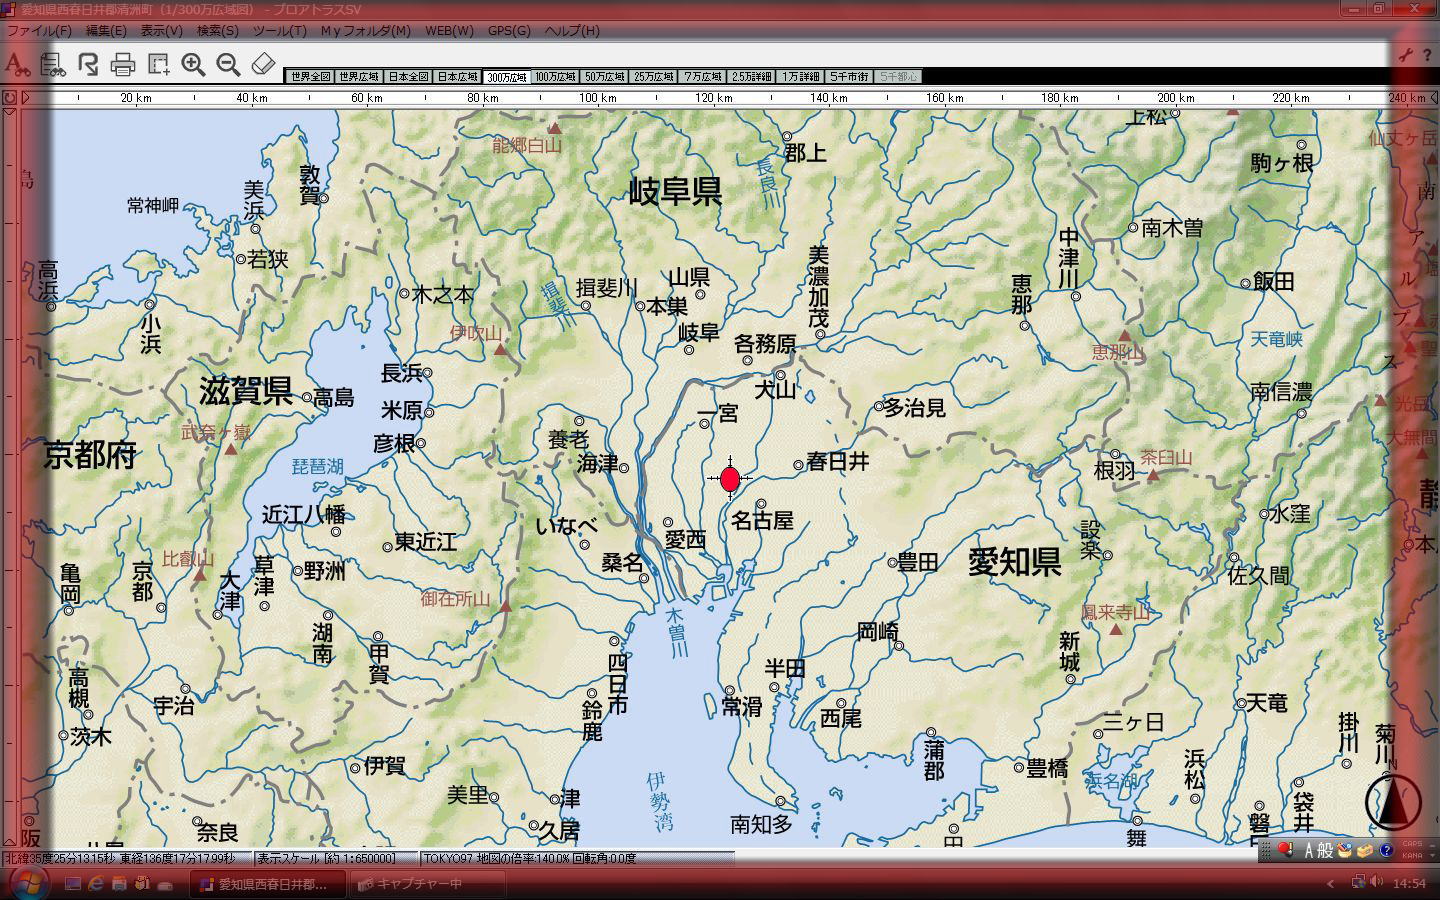Viewport: 1440px width, 900px height.
Task: Select the 100万広域 scale tab
Action: click(x=555, y=77)
